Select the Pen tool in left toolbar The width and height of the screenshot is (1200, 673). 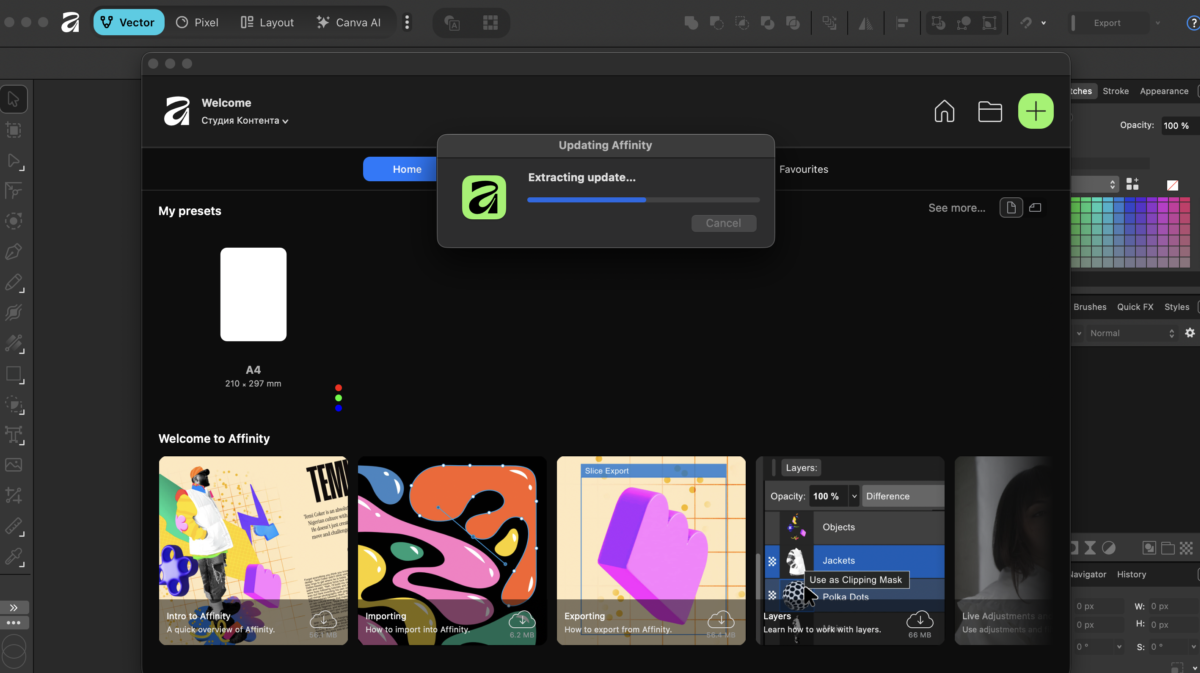pyautogui.click(x=14, y=251)
